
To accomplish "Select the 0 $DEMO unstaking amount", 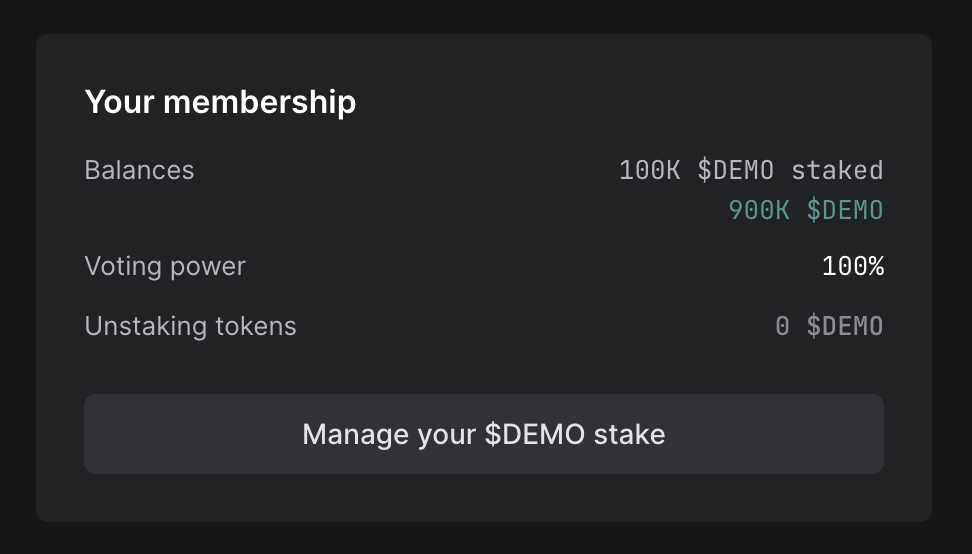I will (829, 326).
